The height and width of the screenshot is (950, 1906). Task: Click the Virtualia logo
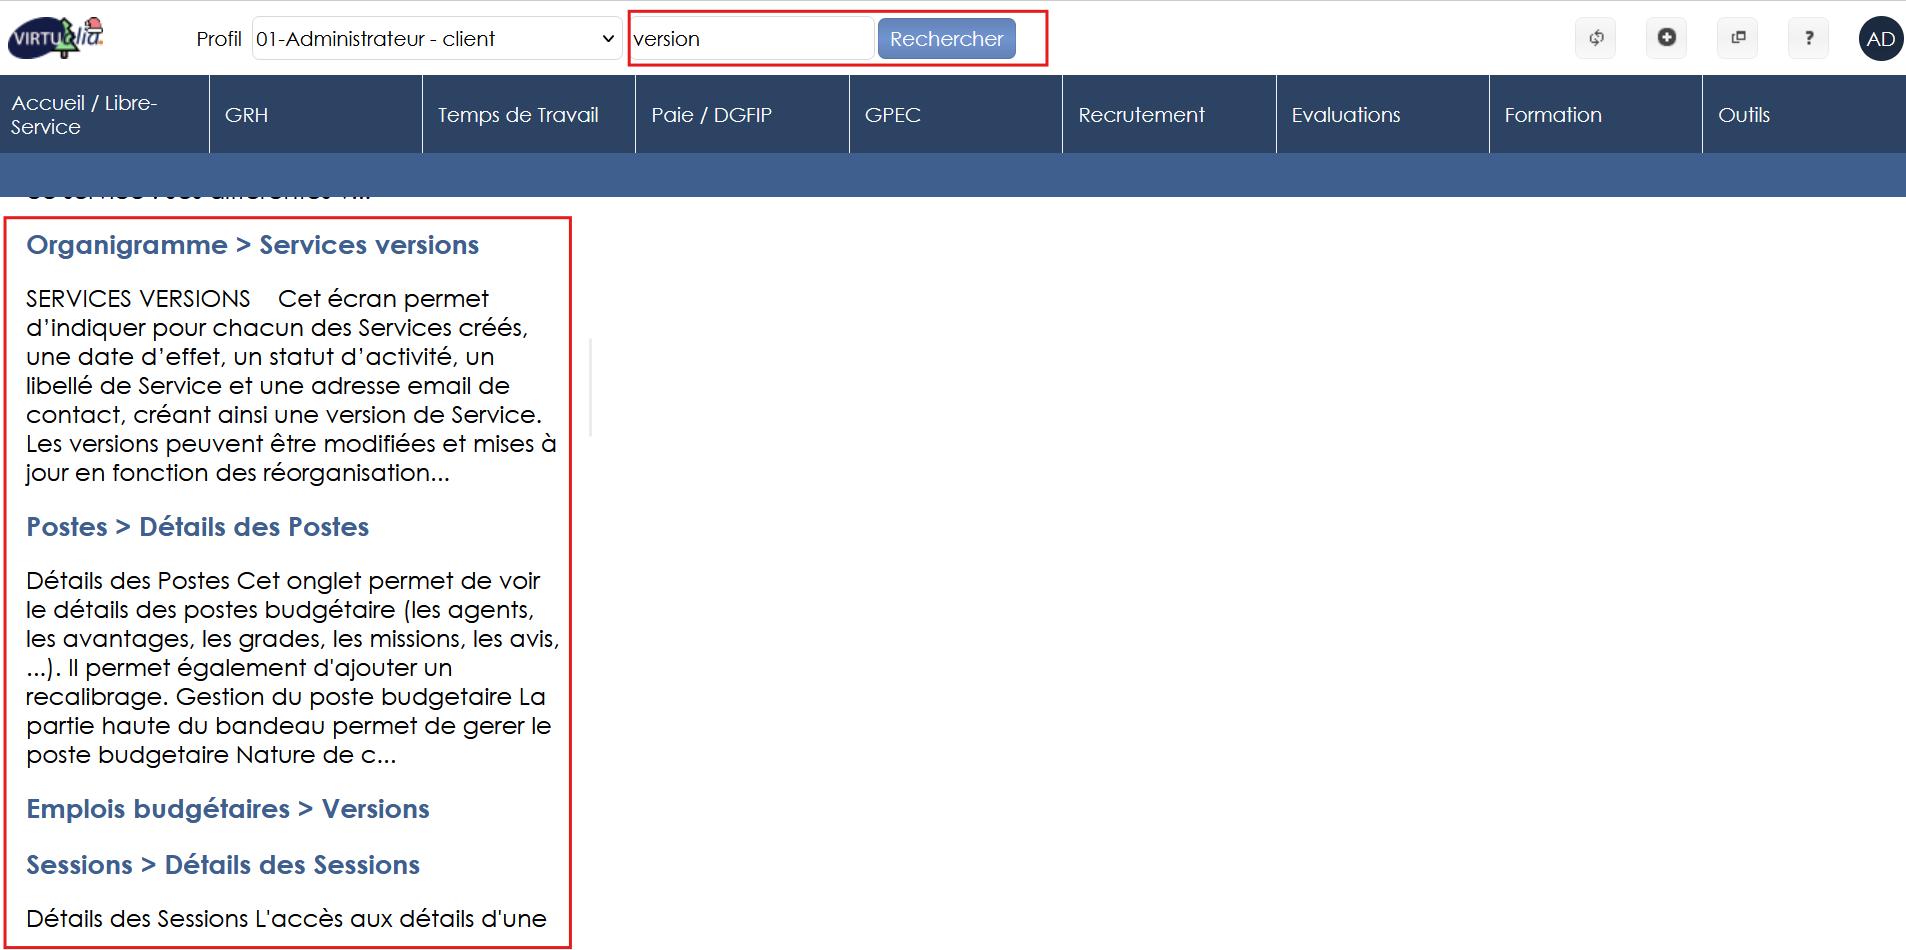[56, 38]
